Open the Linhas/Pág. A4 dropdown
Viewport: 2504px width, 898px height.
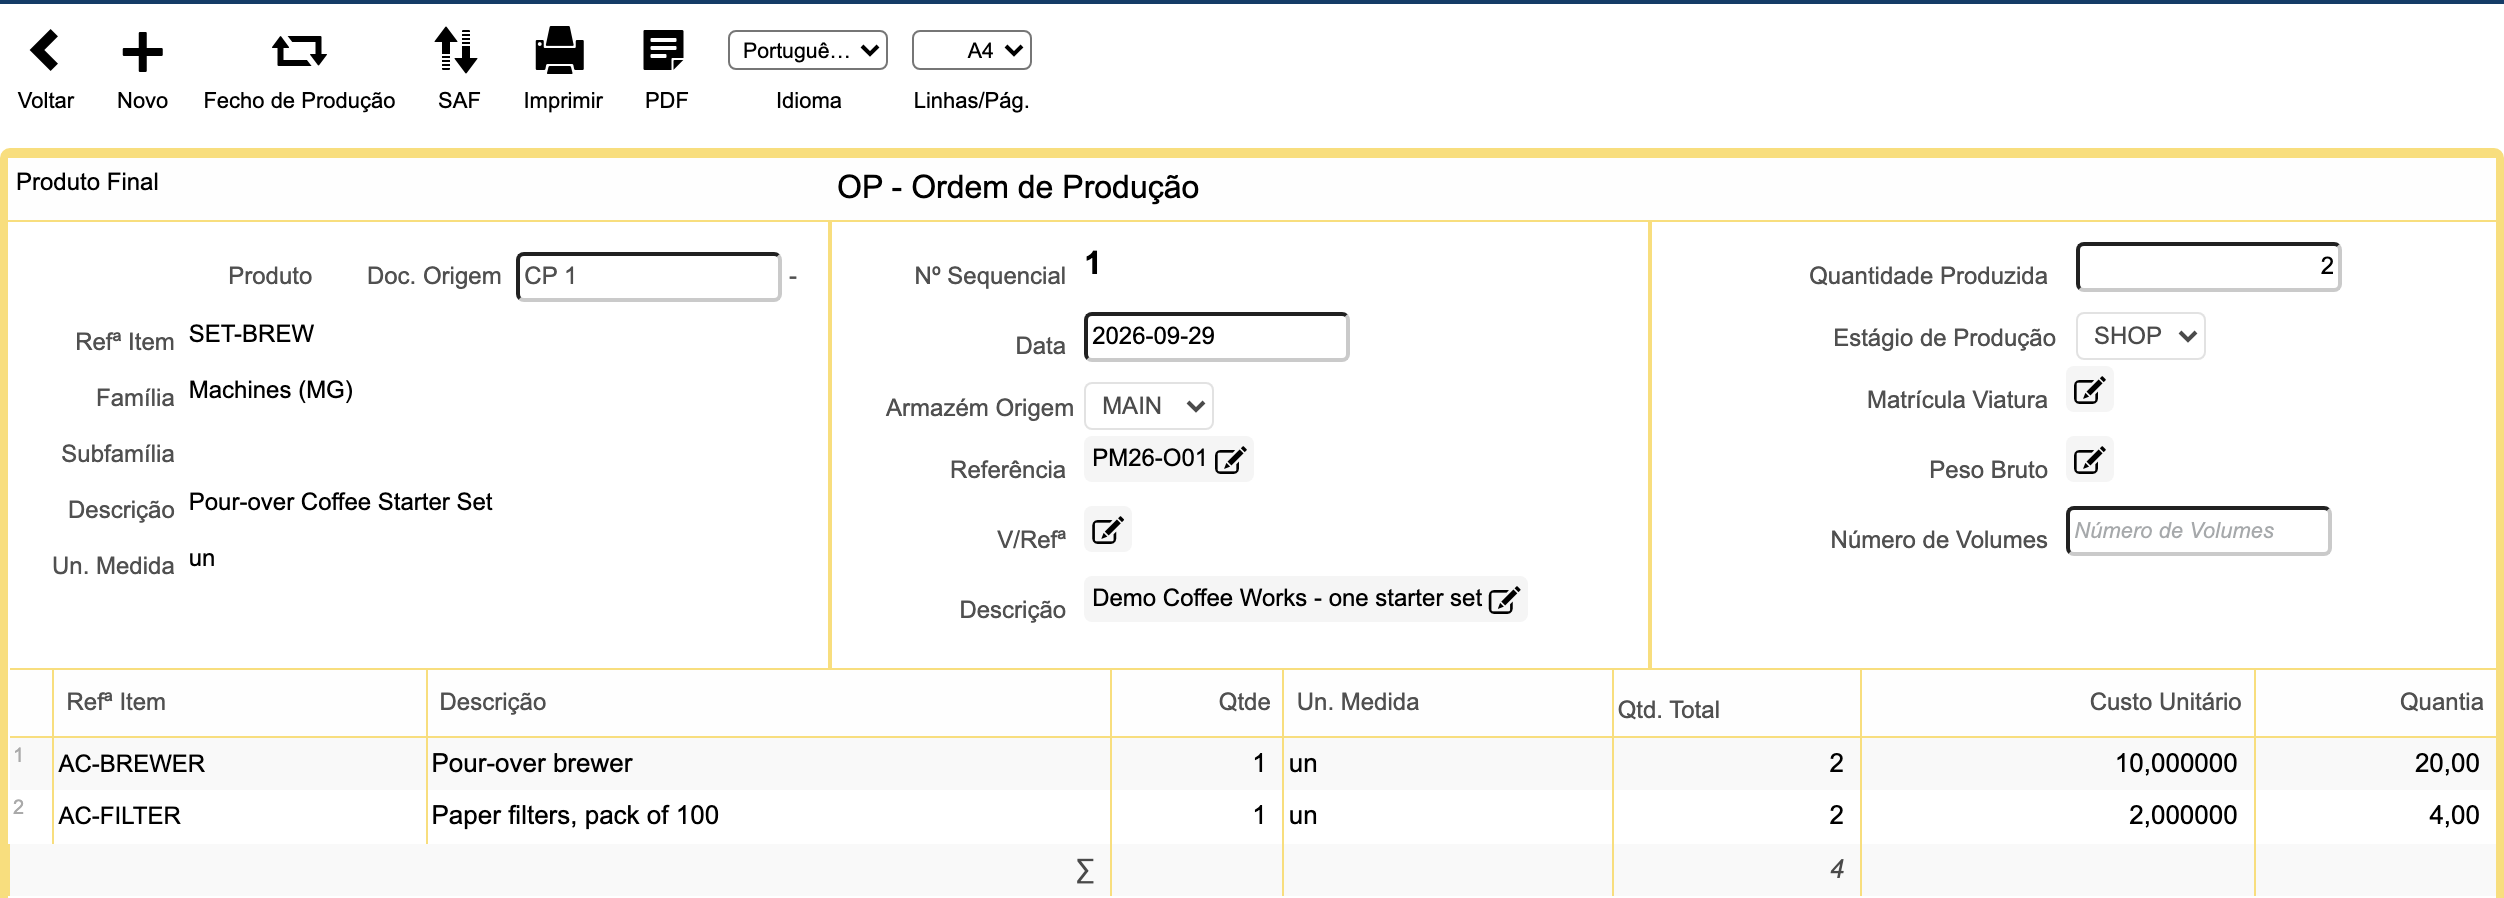click(x=971, y=50)
